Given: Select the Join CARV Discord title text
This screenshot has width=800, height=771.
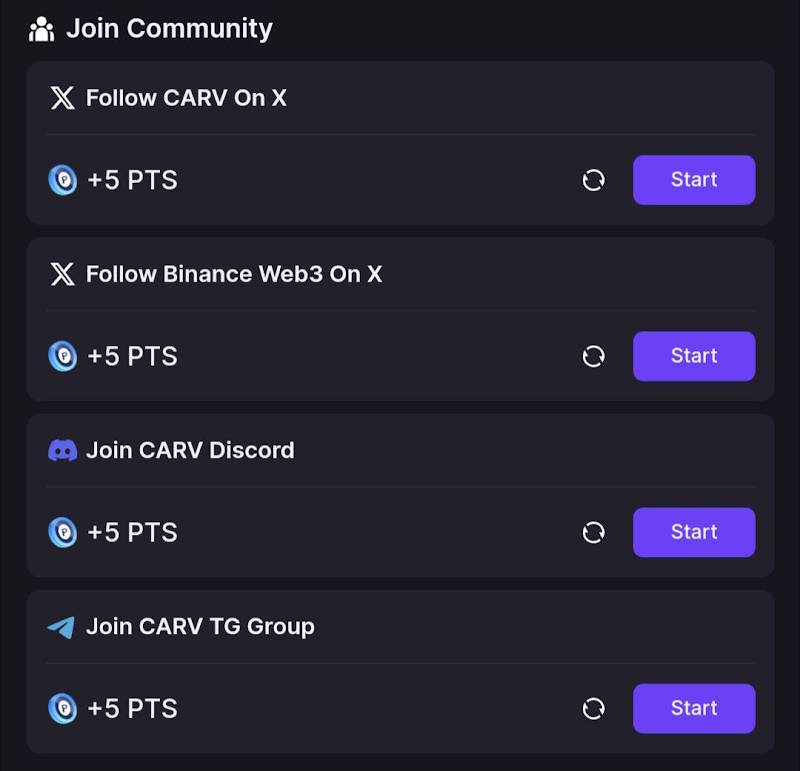Looking at the screenshot, I should 190,451.
